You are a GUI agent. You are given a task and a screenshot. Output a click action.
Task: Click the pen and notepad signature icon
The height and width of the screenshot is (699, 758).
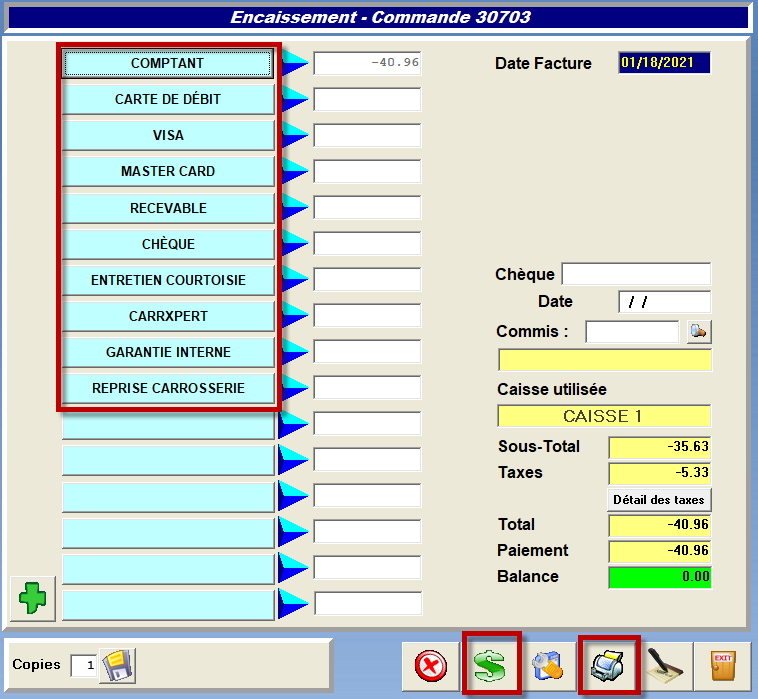[665, 666]
